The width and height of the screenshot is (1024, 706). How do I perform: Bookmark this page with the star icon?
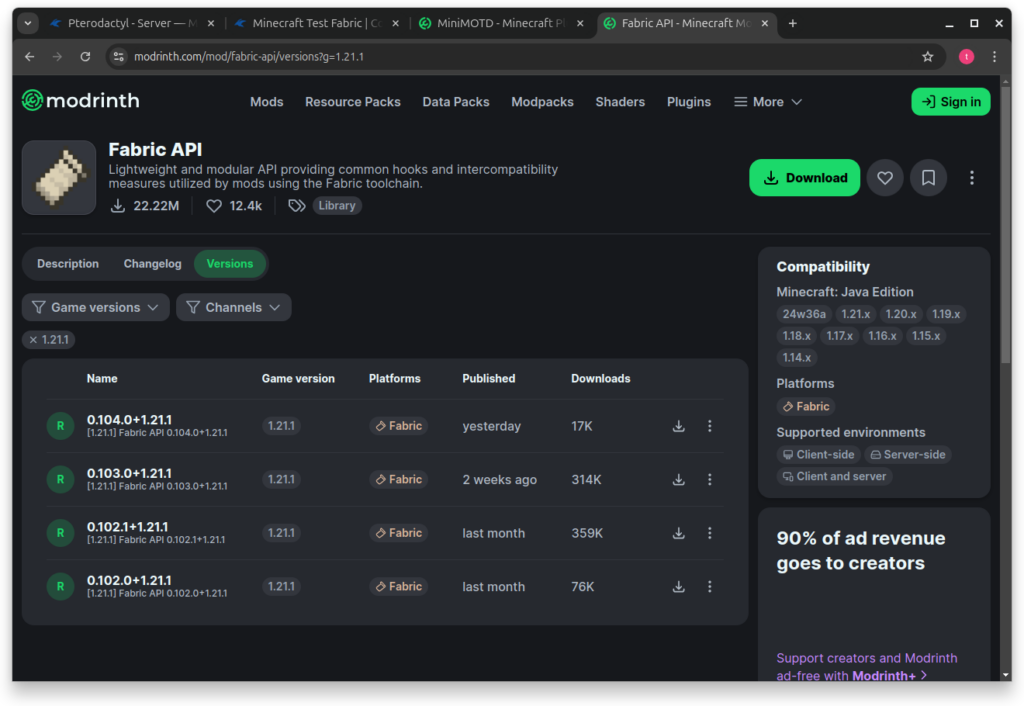tap(927, 57)
